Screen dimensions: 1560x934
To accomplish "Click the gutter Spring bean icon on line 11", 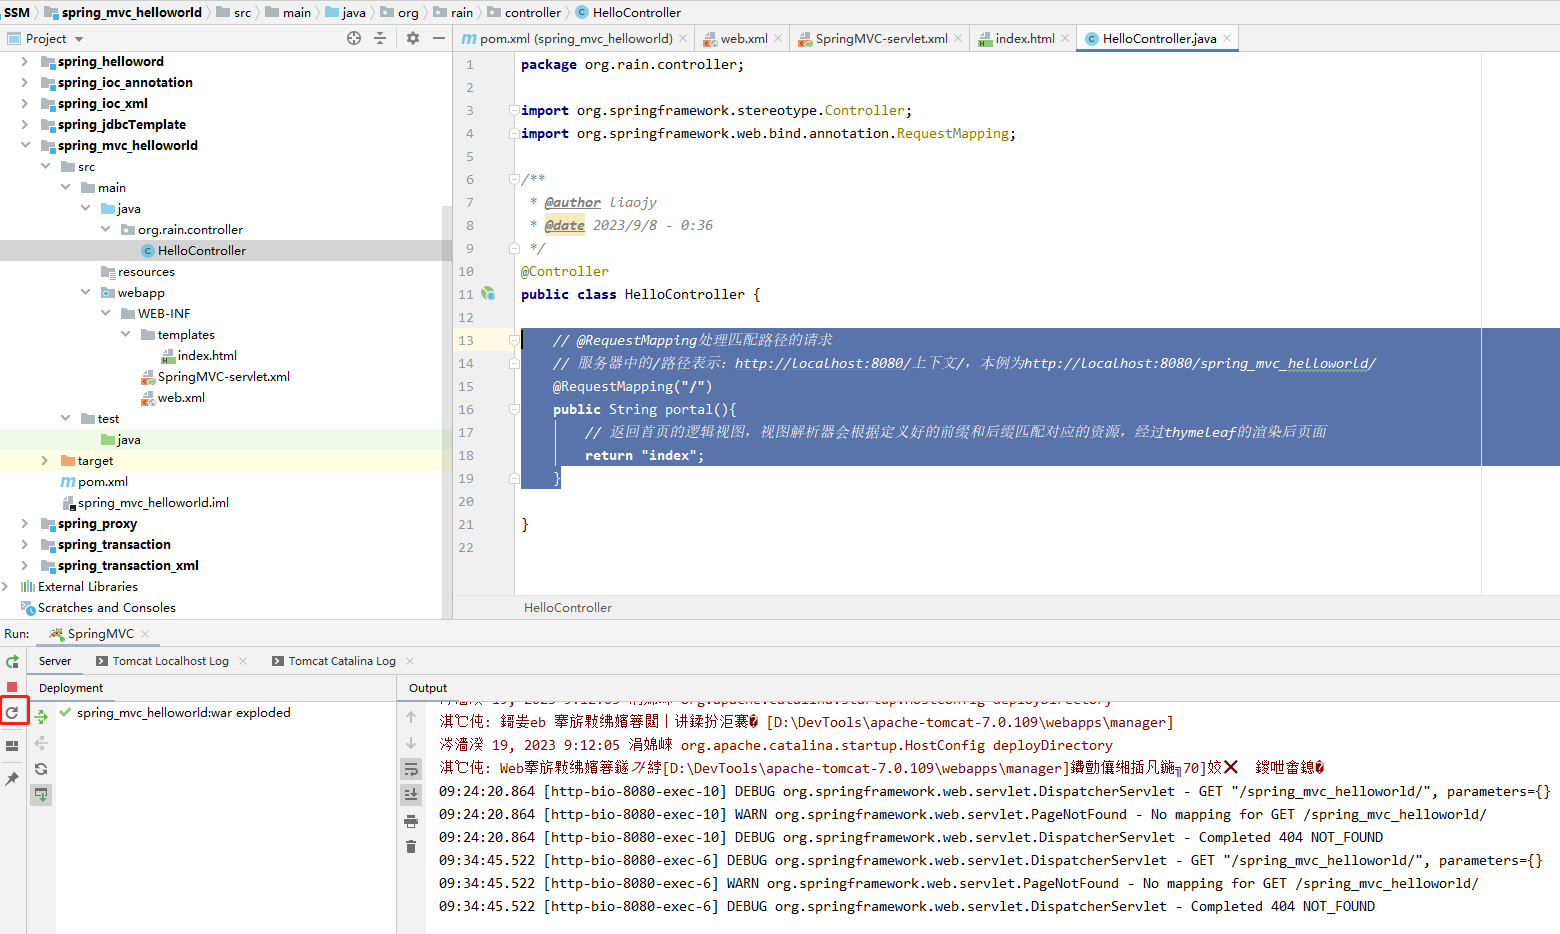I will pyautogui.click(x=488, y=294).
